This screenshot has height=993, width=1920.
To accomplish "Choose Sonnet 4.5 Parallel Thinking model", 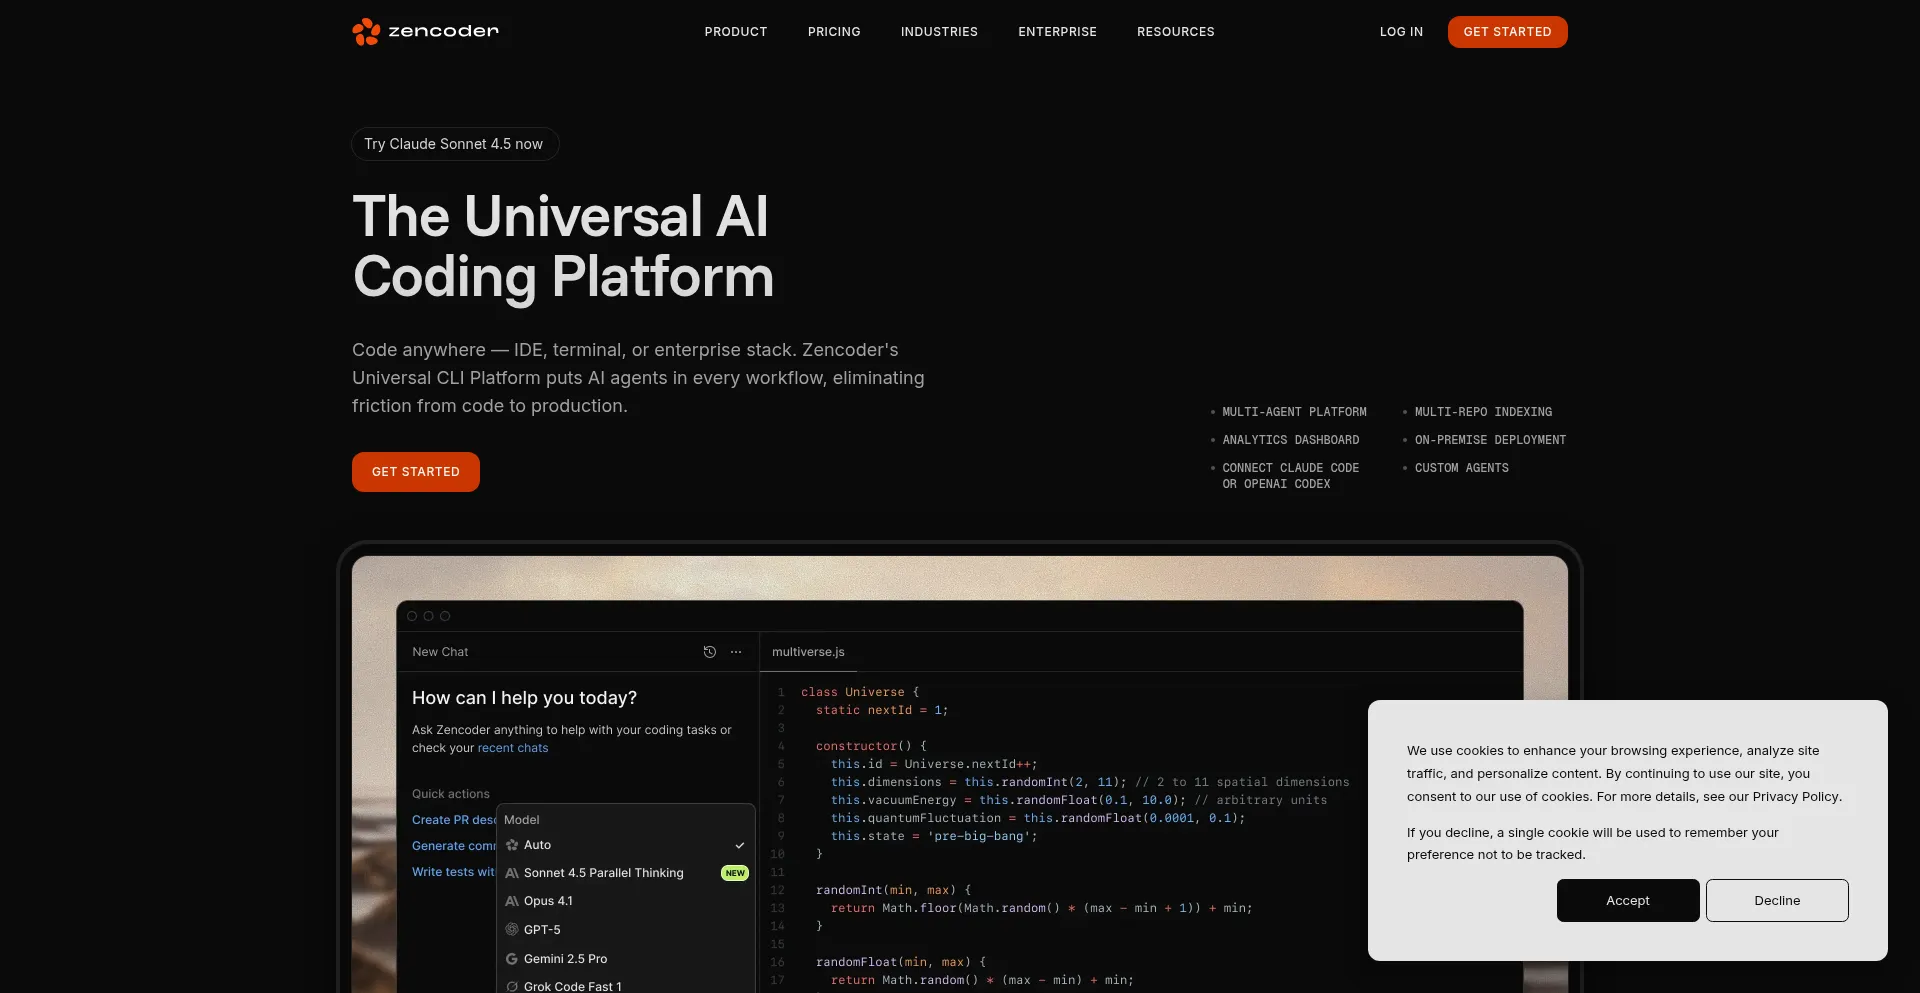I will [x=603, y=873].
